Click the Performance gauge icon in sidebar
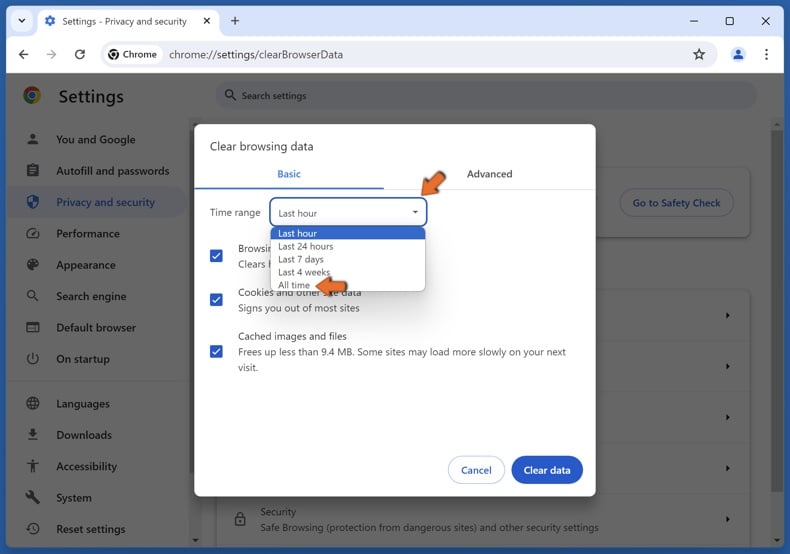This screenshot has height=554, width=790. (x=33, y=234)
